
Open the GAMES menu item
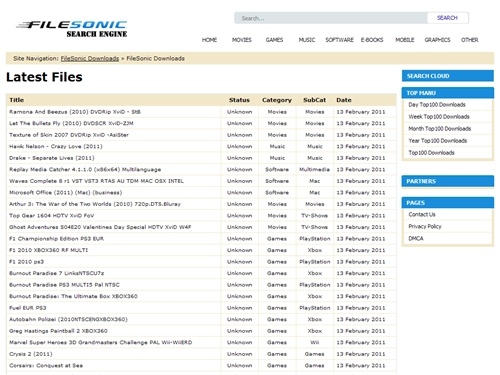[x=274, y=40]
